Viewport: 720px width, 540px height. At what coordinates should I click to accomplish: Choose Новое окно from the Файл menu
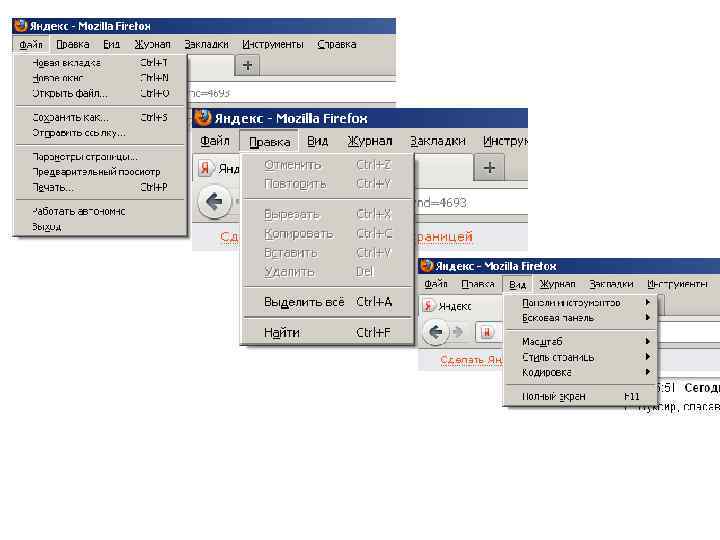coord(100,78)
